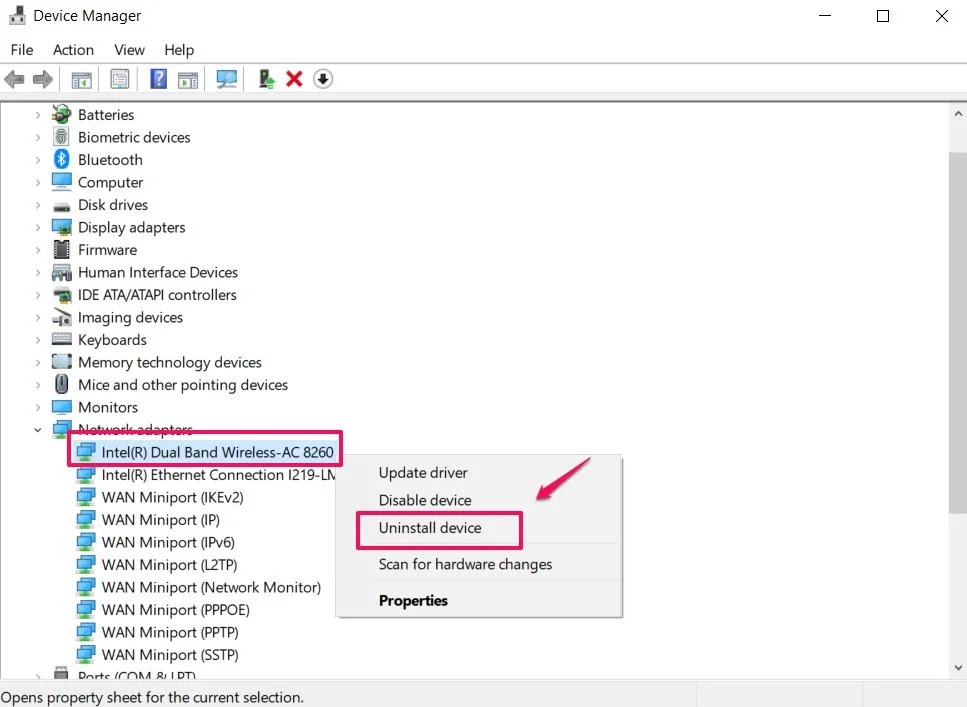Click the down-arrow disable device icon
Screen dimensions: 967x707
point(323,79)
